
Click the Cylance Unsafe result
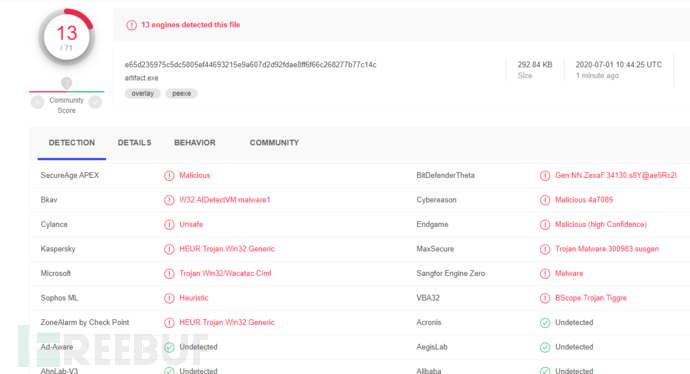pos(191,224)
